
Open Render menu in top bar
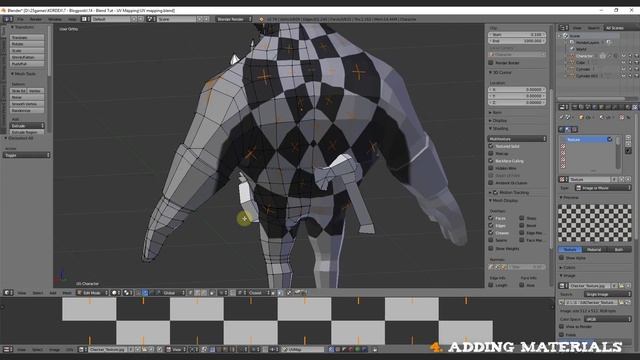(x=36, y=19)
